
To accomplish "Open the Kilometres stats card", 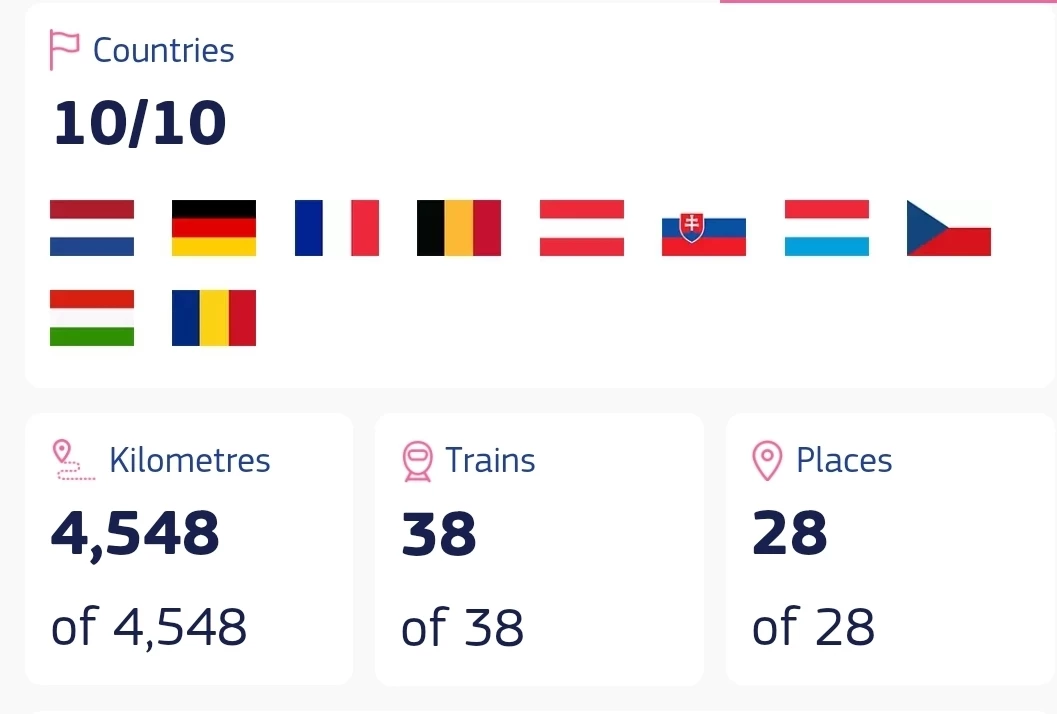I will [189, 549].
